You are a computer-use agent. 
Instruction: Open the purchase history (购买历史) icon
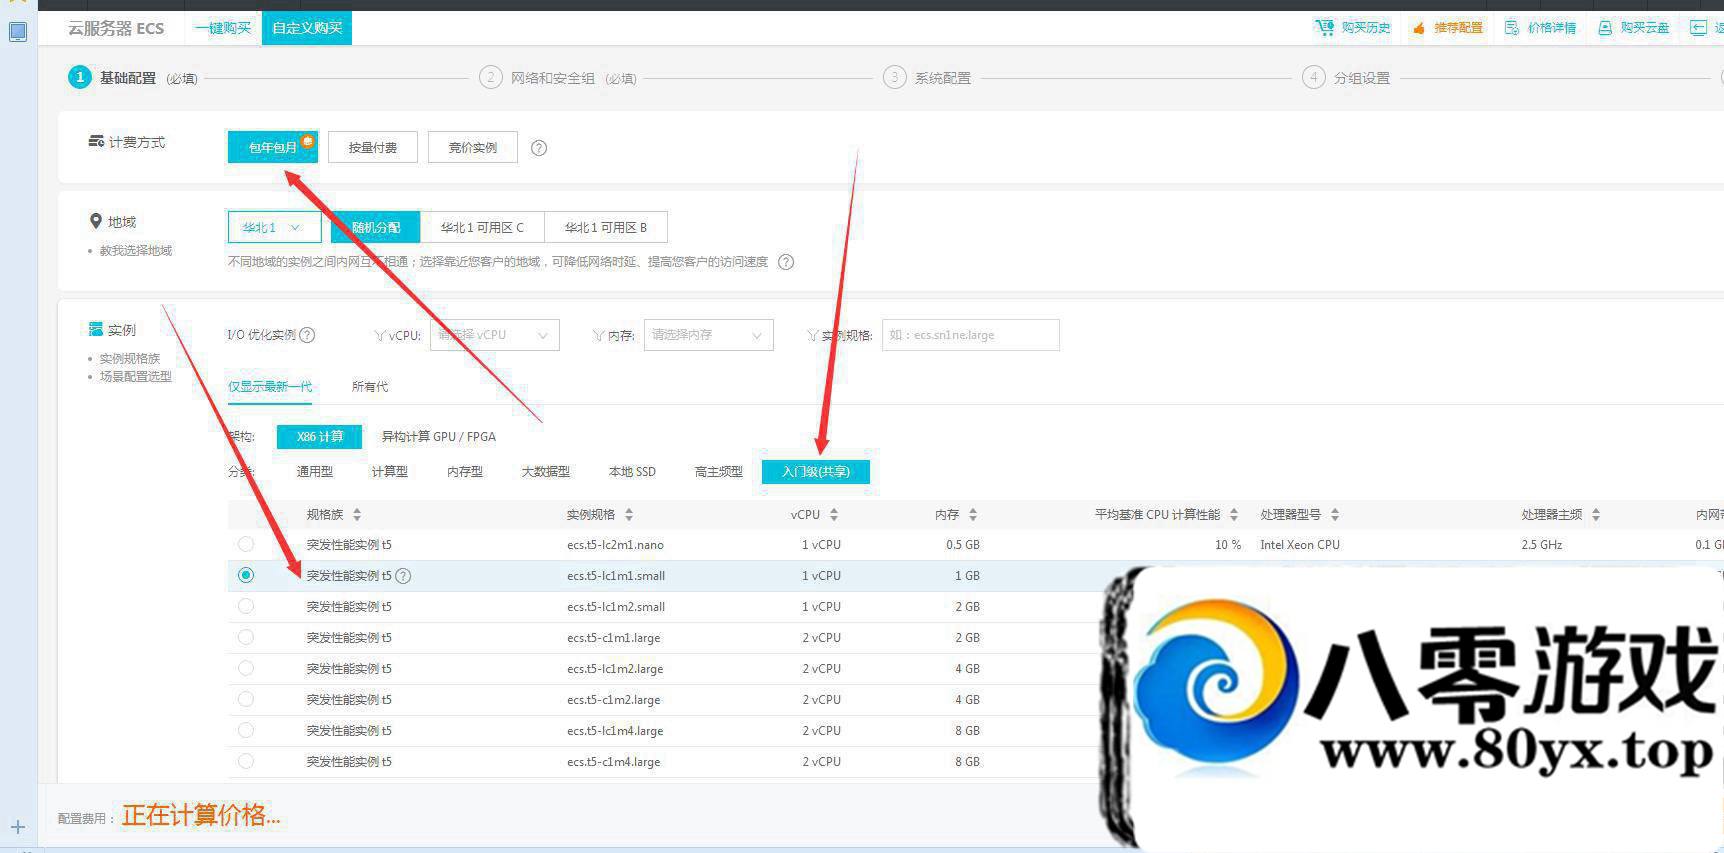tap(1325, 28)
